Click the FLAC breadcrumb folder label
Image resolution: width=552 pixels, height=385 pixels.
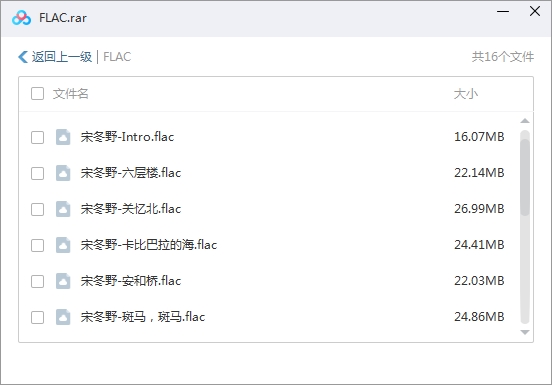click(x=117, y=57)
